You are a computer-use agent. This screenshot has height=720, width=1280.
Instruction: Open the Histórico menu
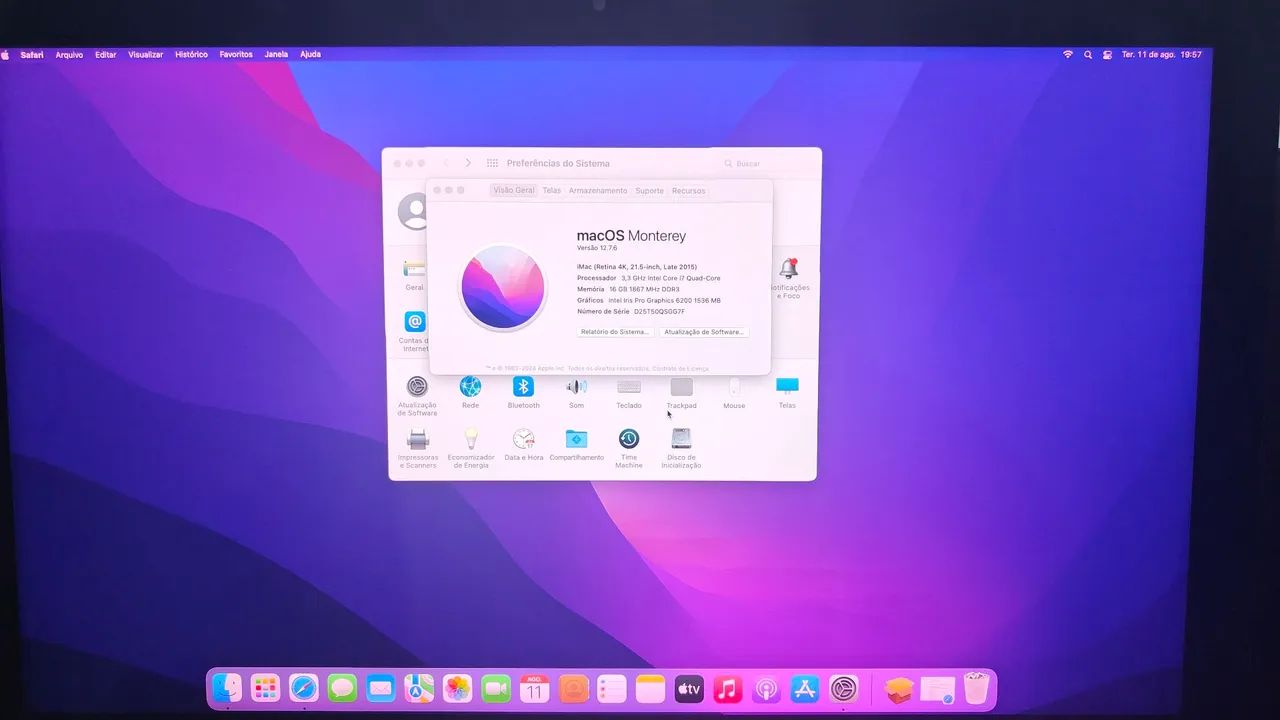coord(191,55)
